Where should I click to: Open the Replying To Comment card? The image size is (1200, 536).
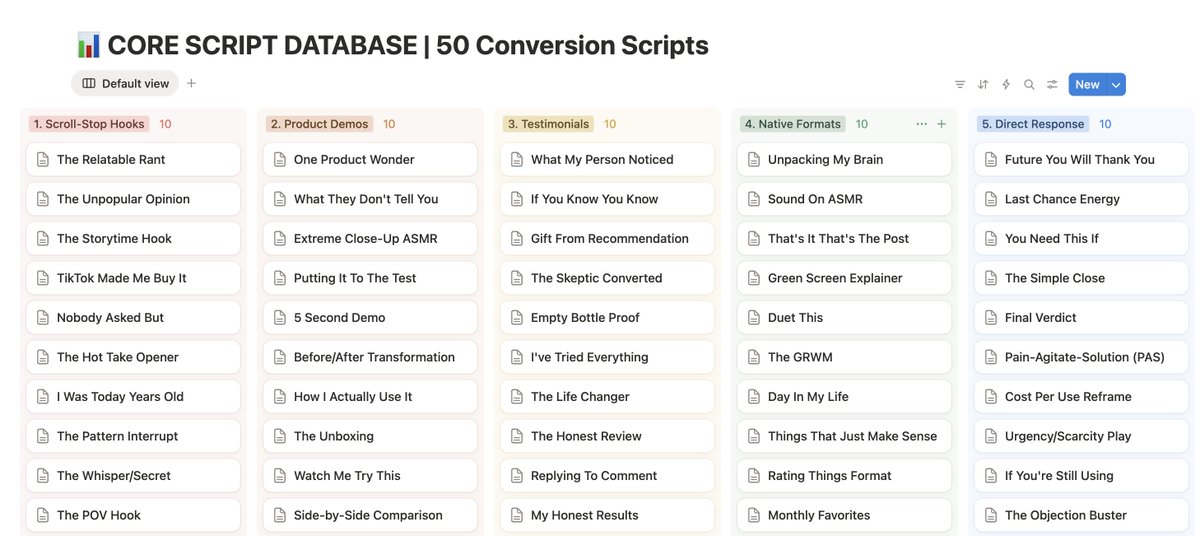(x=607, y=476)
